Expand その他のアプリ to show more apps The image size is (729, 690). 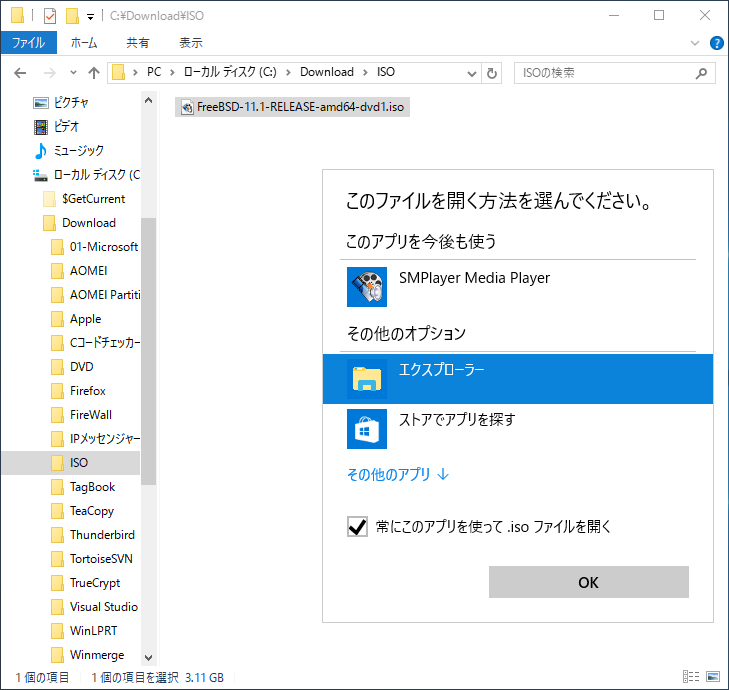398,474
